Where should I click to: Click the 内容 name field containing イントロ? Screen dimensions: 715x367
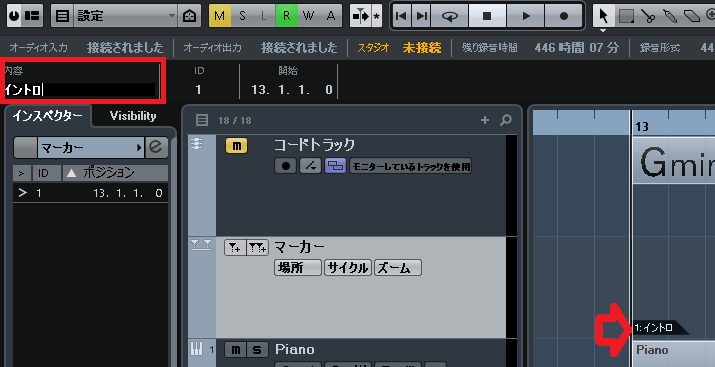(x=80, y=90)
